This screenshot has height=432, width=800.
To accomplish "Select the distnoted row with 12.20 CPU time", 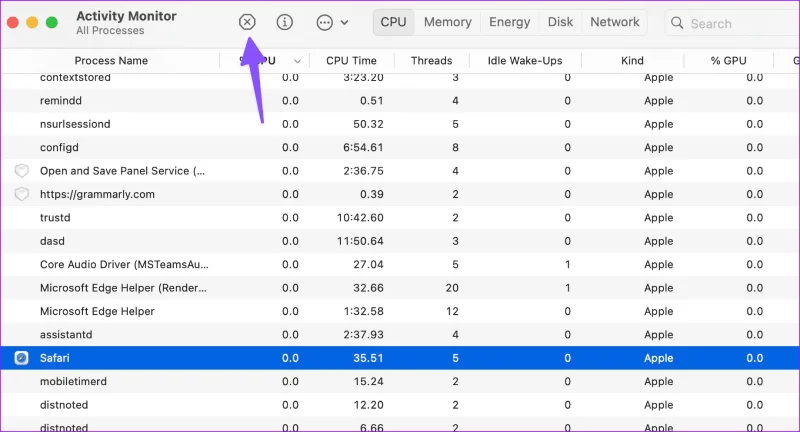I will pyautogui.click(x=400, y=405).
